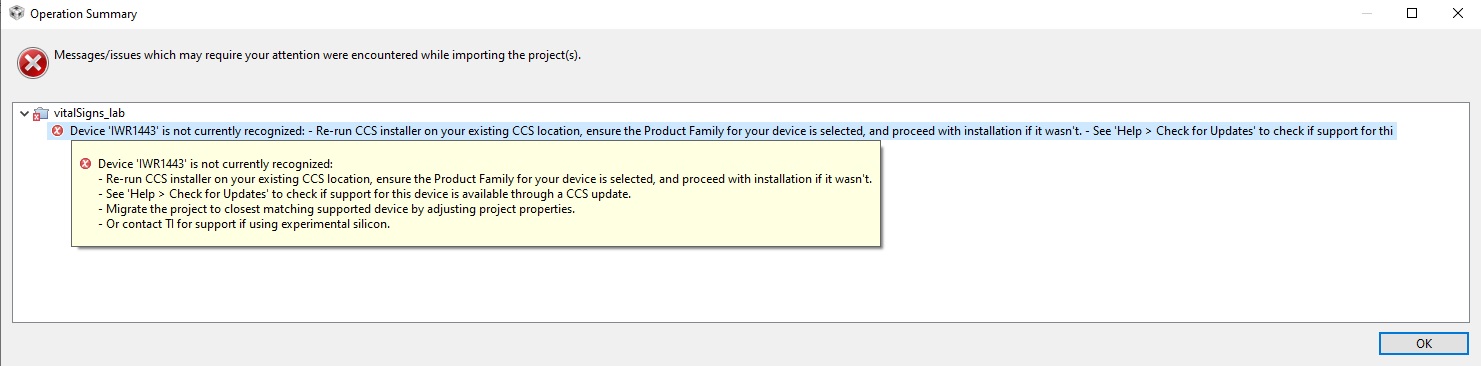Image resolution: width=1481 pixels, height=366 pixels.
Task: Select the highlighted Device 'IWR1443' error row
Action: (720, 131)
